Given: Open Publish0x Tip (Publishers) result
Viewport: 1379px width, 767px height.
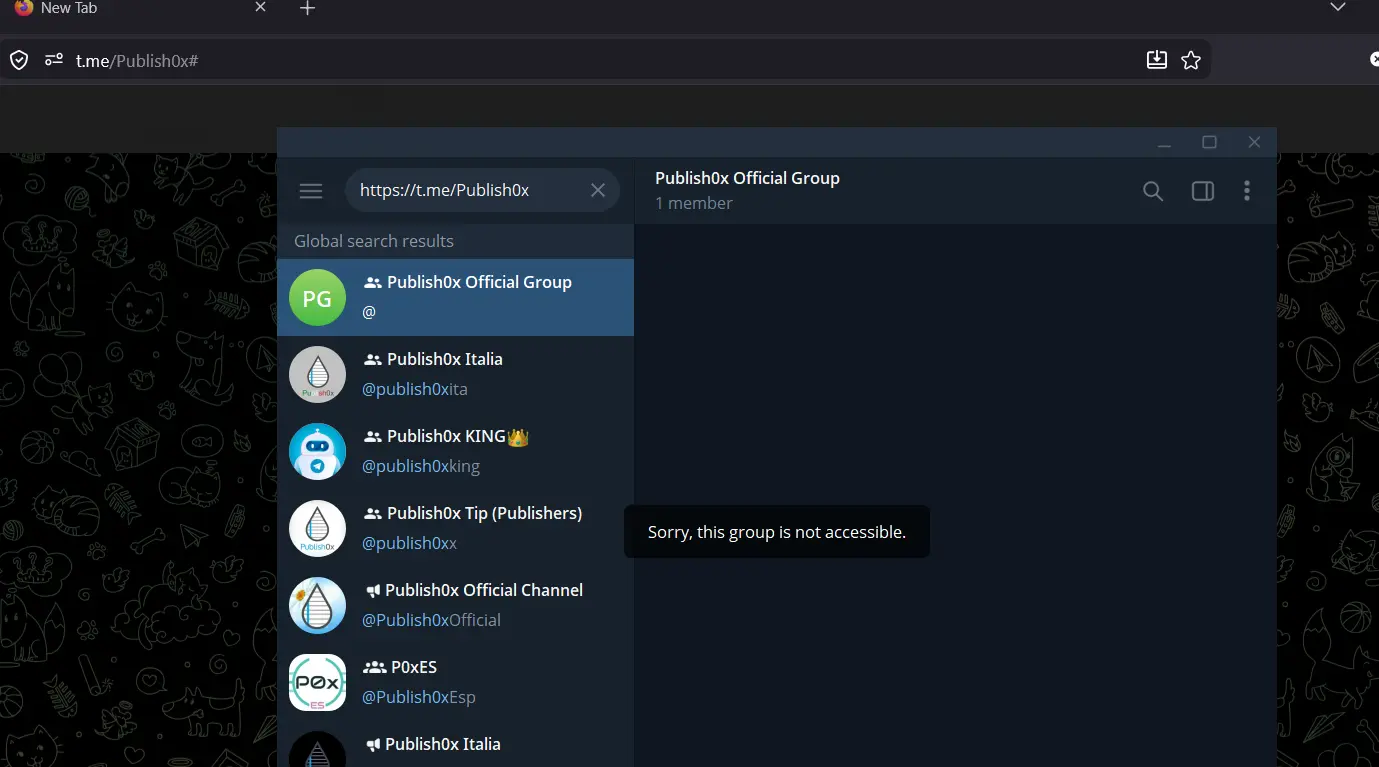Looking at the screenshot, I should (x=455, y=528).
